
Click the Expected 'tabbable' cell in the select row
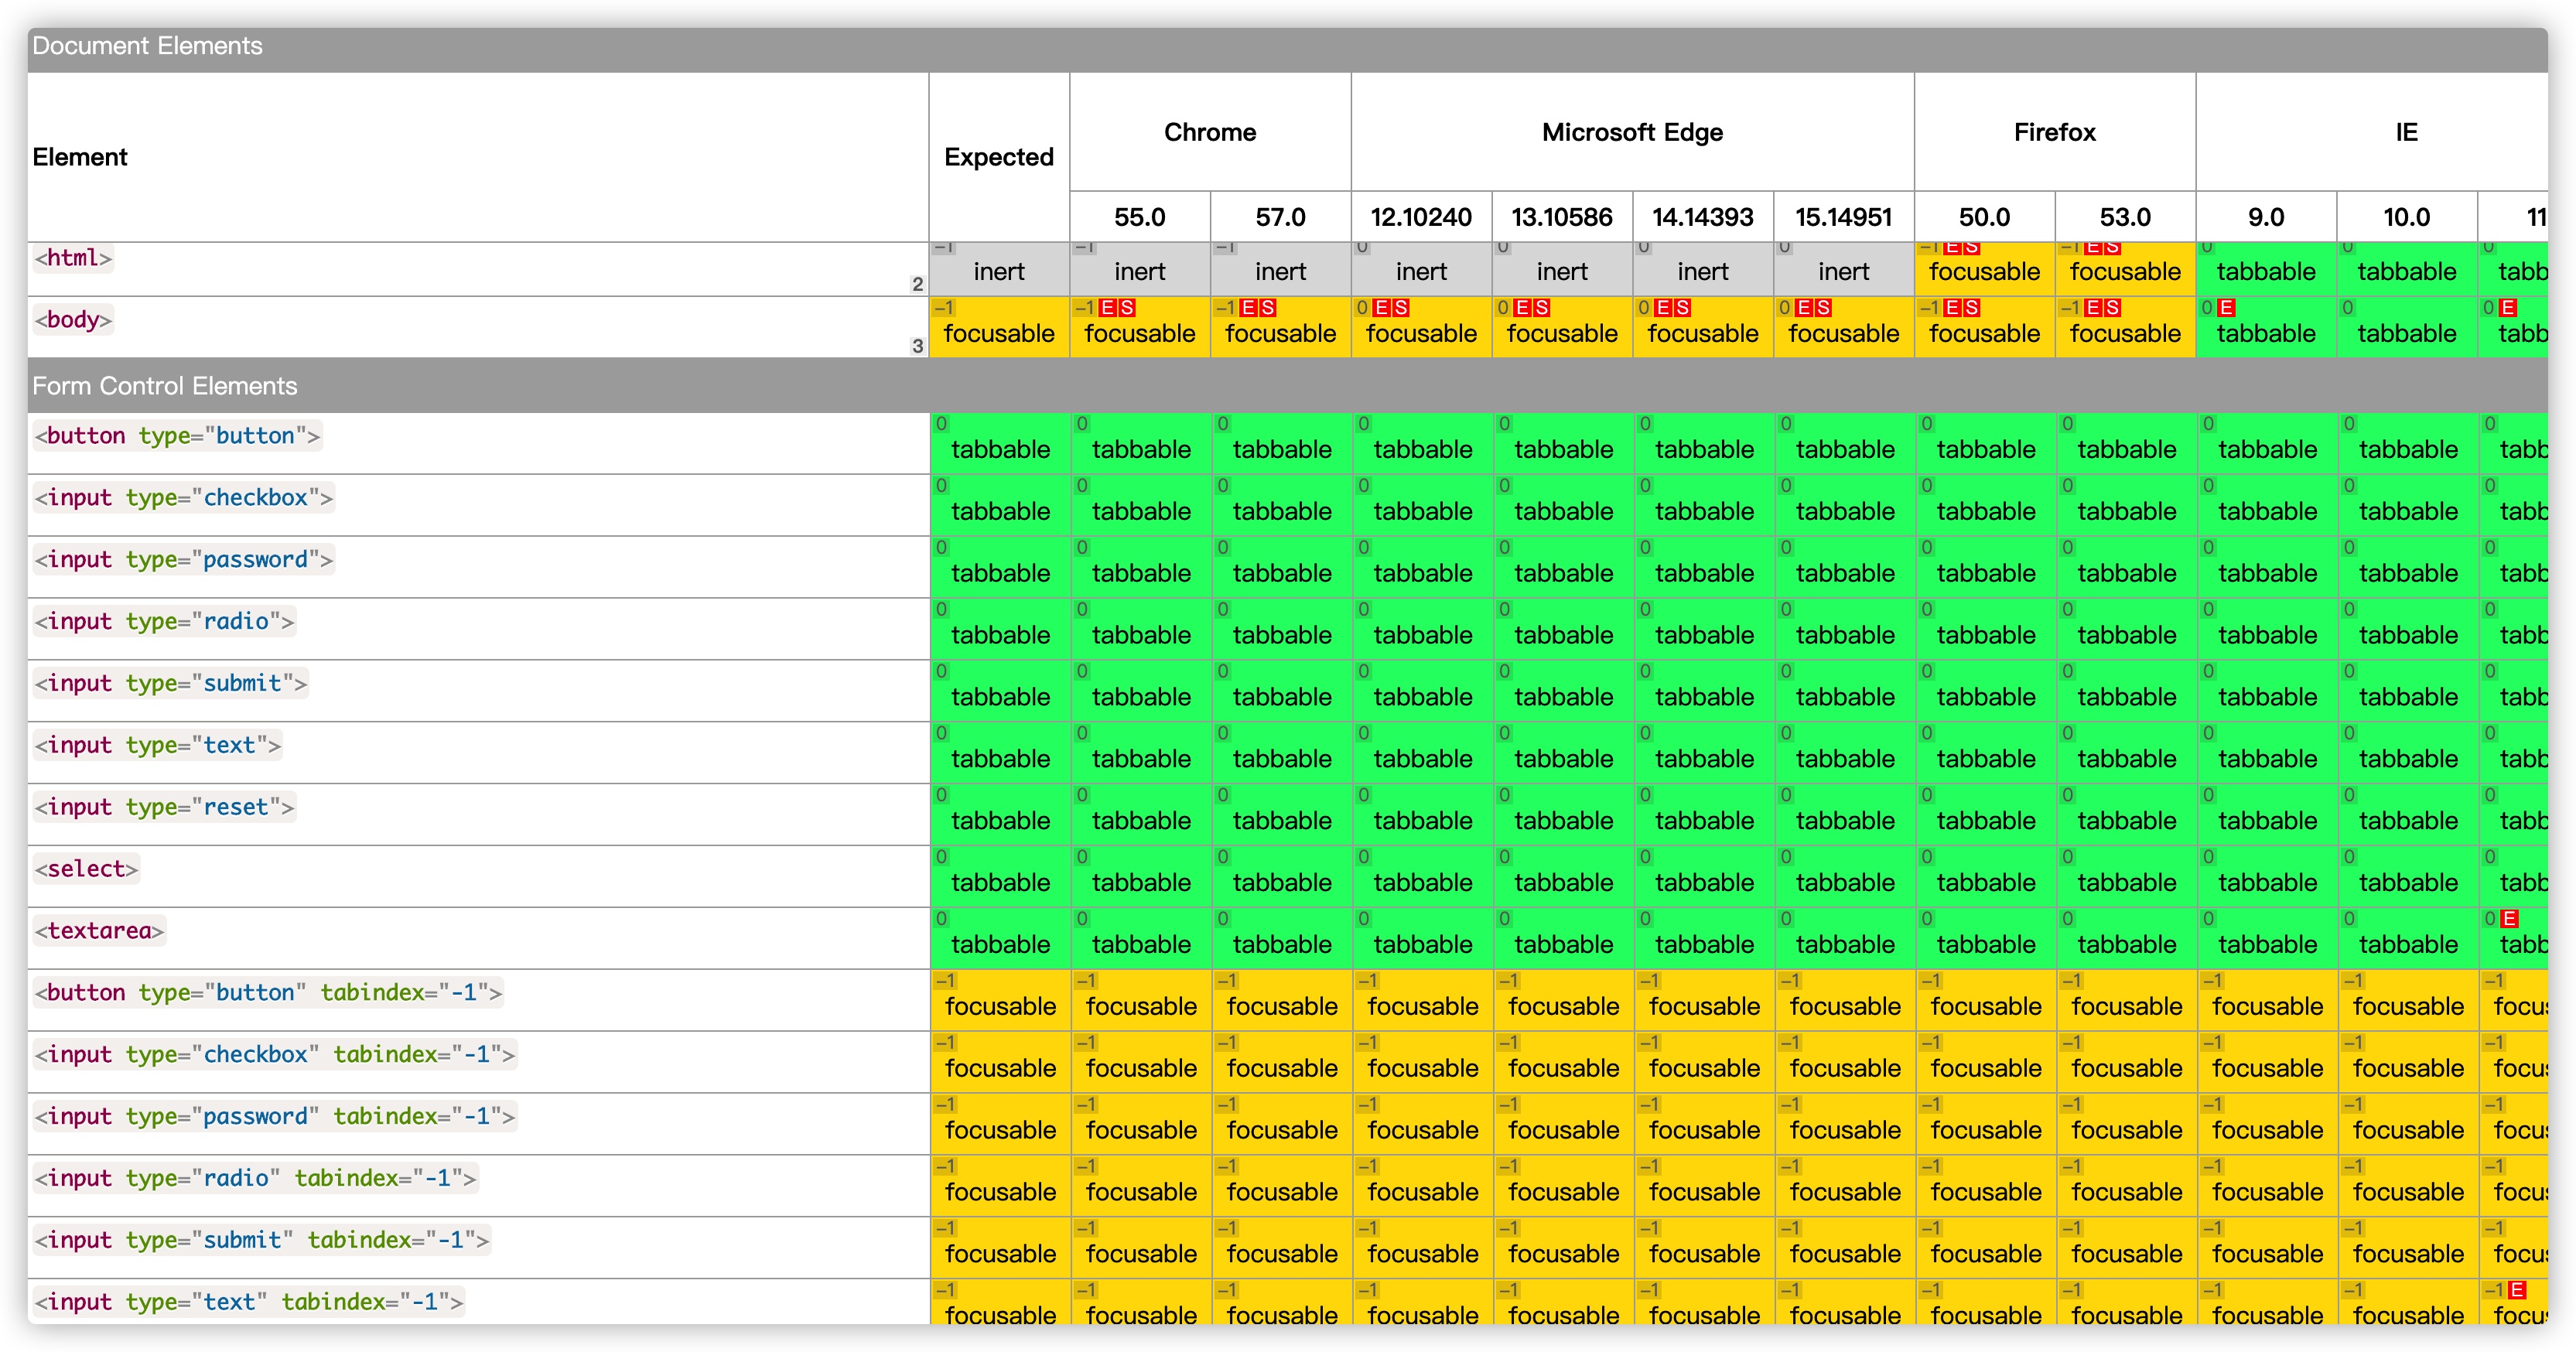pyautogui.click(x=1000, y=877)
